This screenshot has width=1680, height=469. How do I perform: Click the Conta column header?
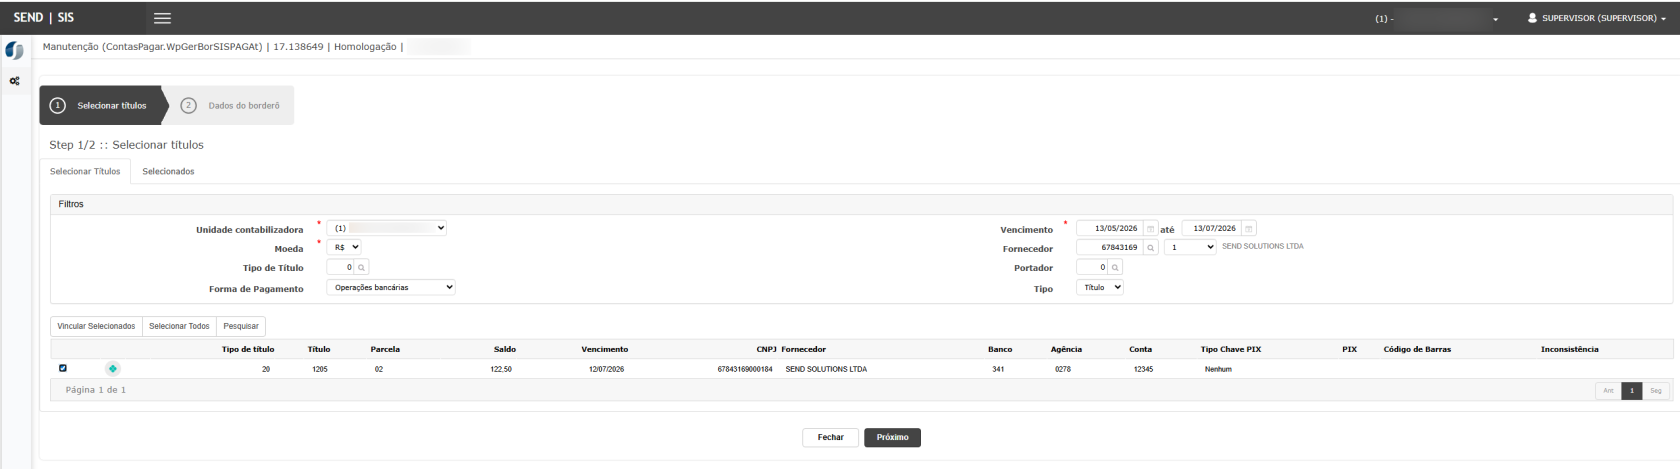click(x=1141, y=349)
